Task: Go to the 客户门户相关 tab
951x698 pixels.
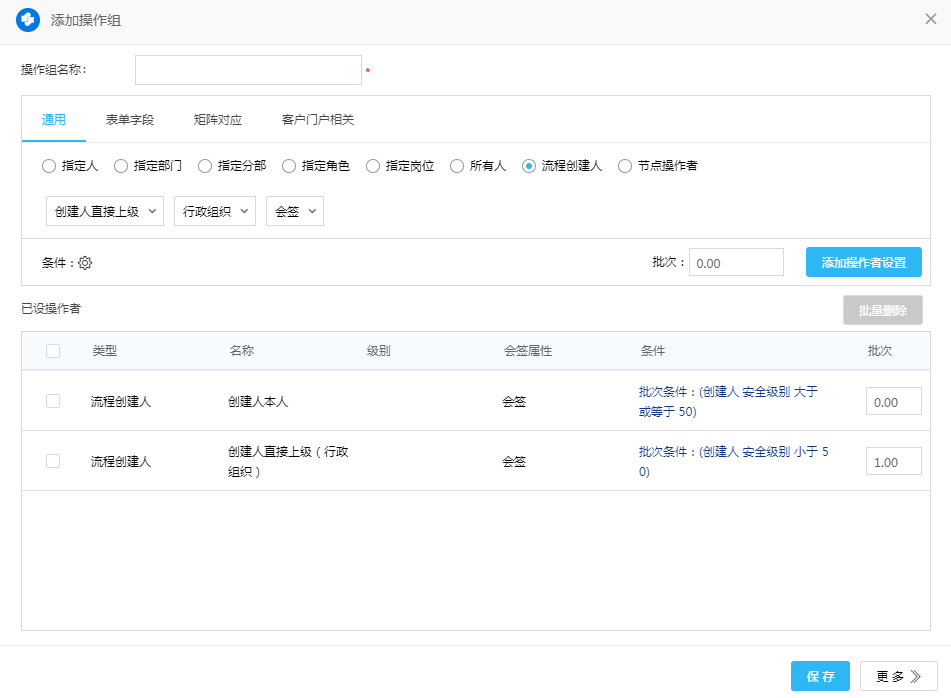Action: point(318,120)
